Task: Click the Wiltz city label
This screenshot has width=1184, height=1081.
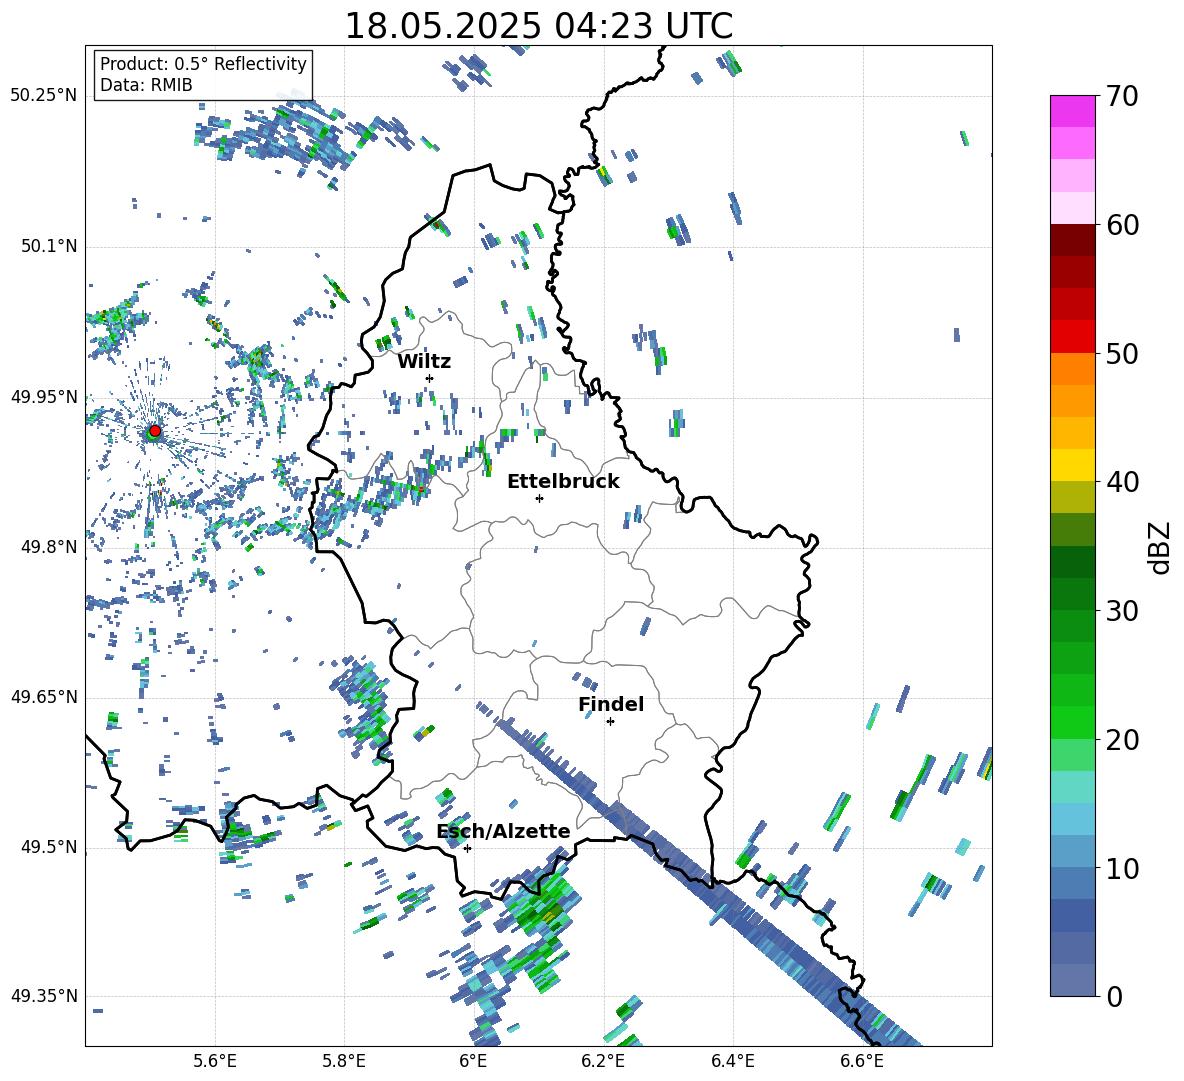Action: coord(424,361)
